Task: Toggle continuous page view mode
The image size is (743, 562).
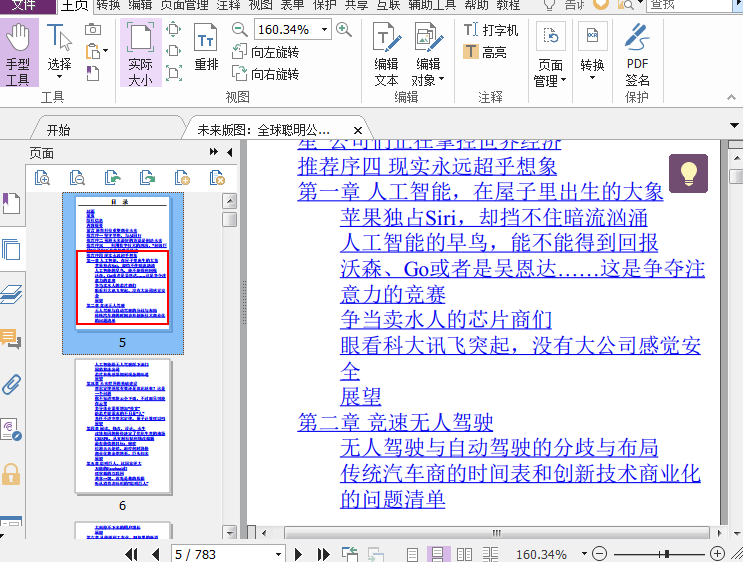Action: pyautogui.click(x=437, y=553)
